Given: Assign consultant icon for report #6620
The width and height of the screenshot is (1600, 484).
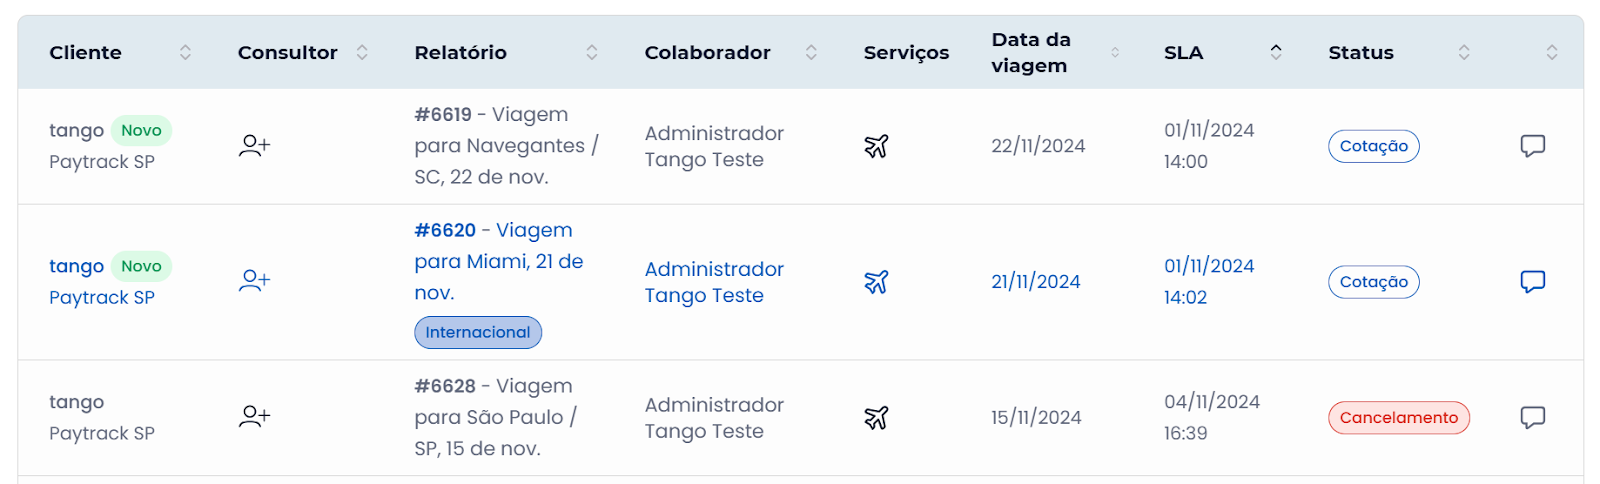Looking at the screenshot, I should (x=254, y=281).
